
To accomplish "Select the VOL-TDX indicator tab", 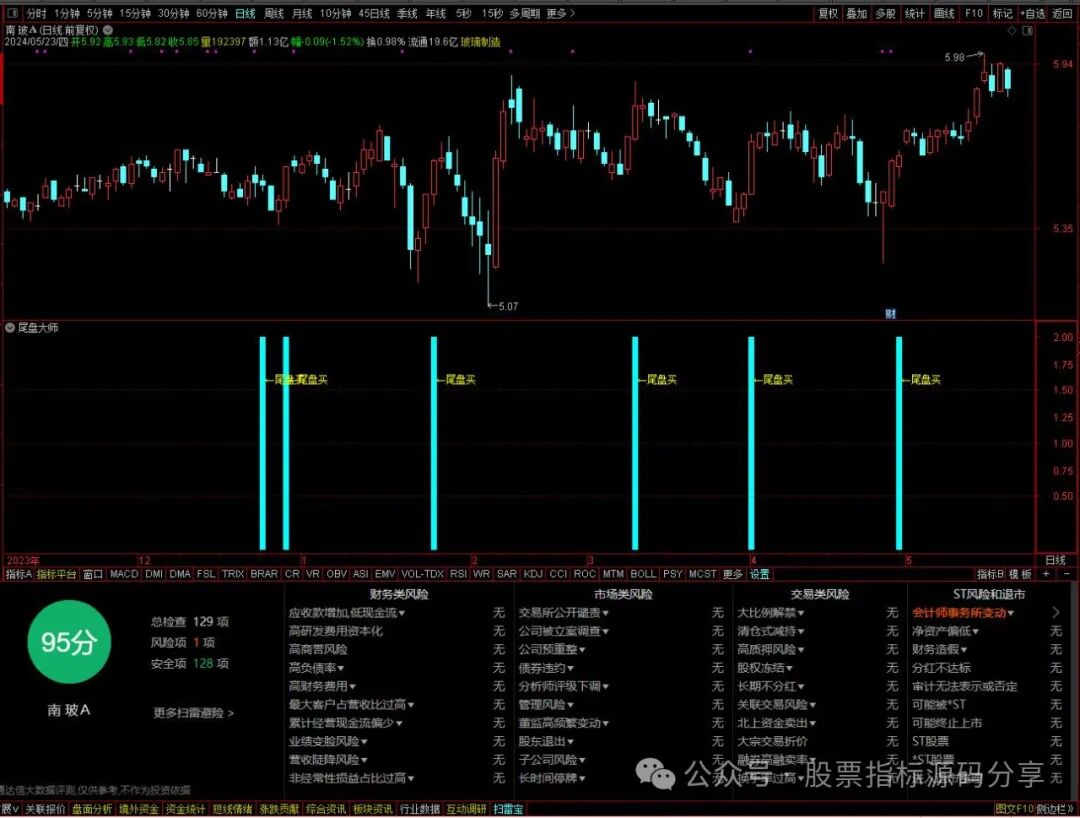I will point(422,574).
